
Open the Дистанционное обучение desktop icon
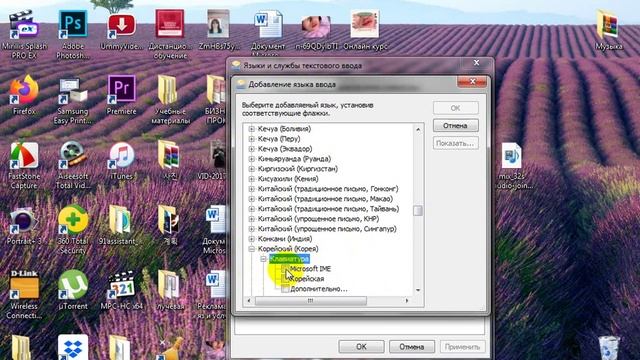tap(170, 24)
